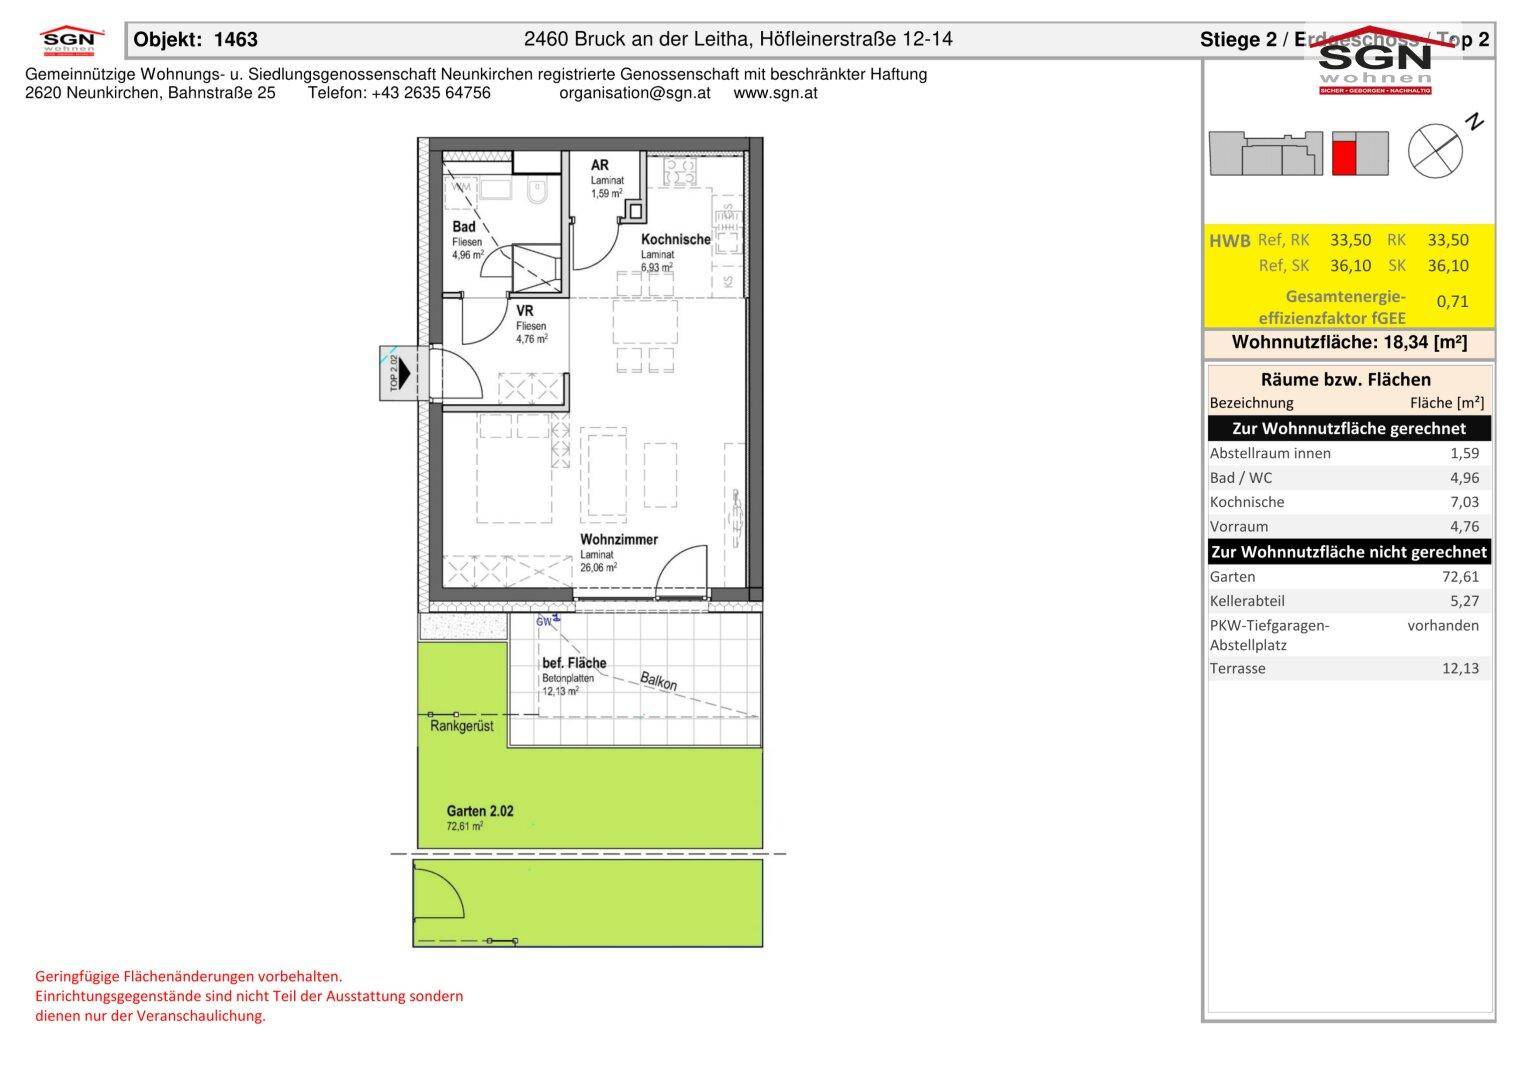Click the 'Garten 2.02' label
Image resolution: width=1529 pixels, height=1080 pixels.
click(480, 811)
